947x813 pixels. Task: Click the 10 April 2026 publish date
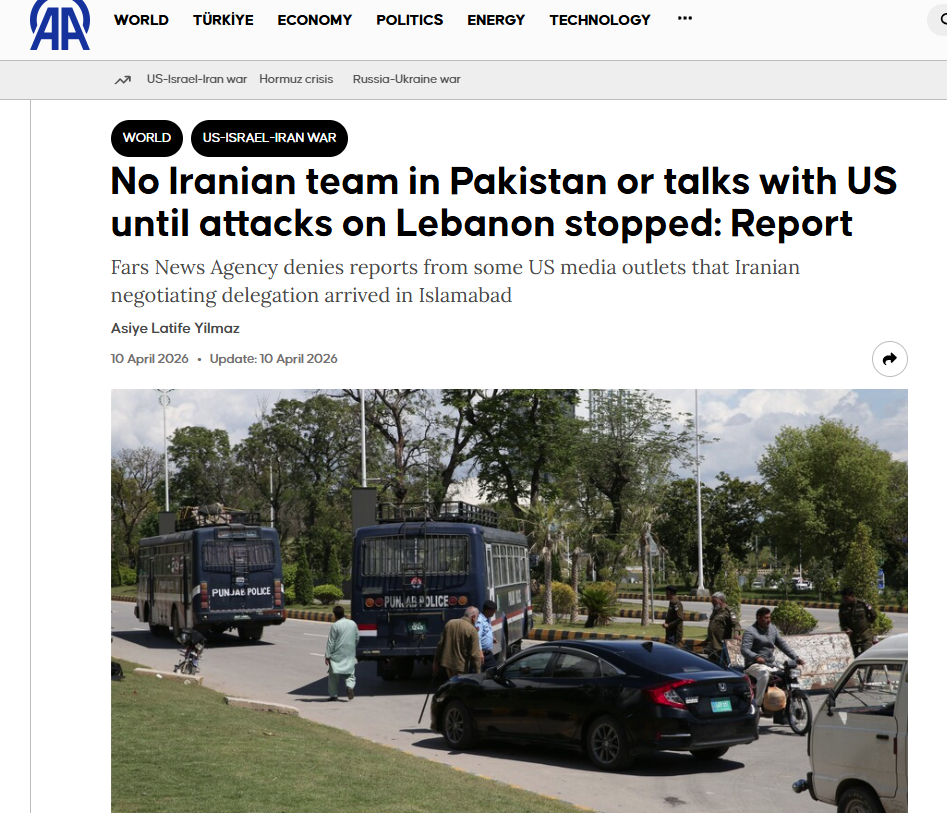[149, 359]
